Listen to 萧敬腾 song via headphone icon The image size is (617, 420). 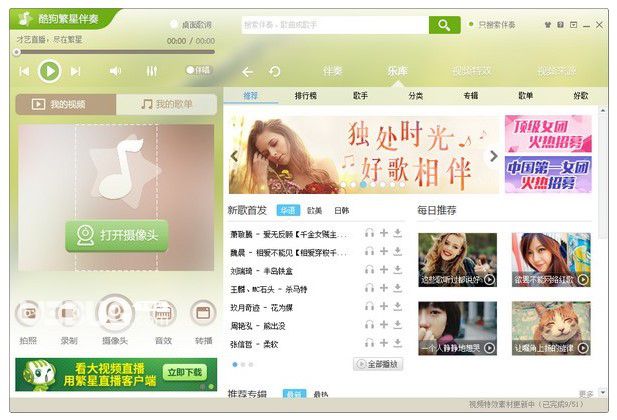(369, 233)
